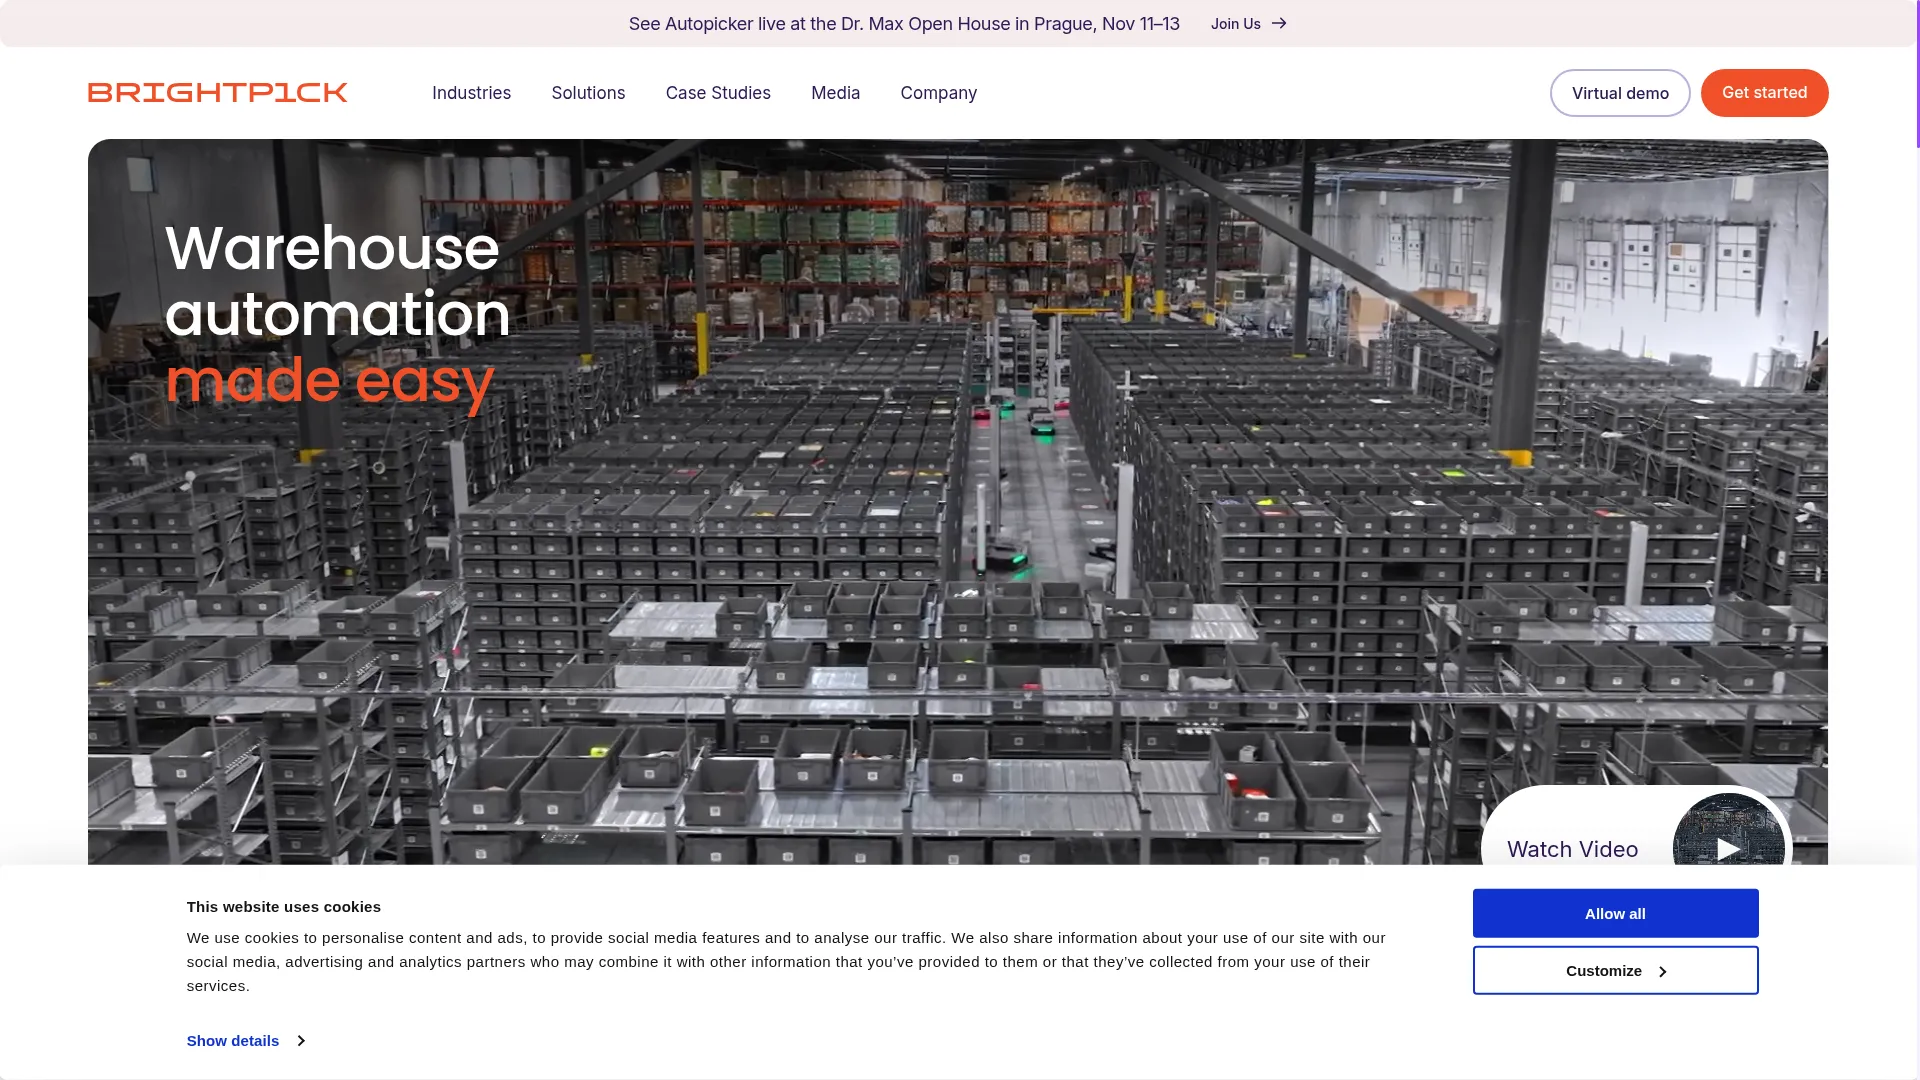Click Allow all cookies button

[1615, 913]
